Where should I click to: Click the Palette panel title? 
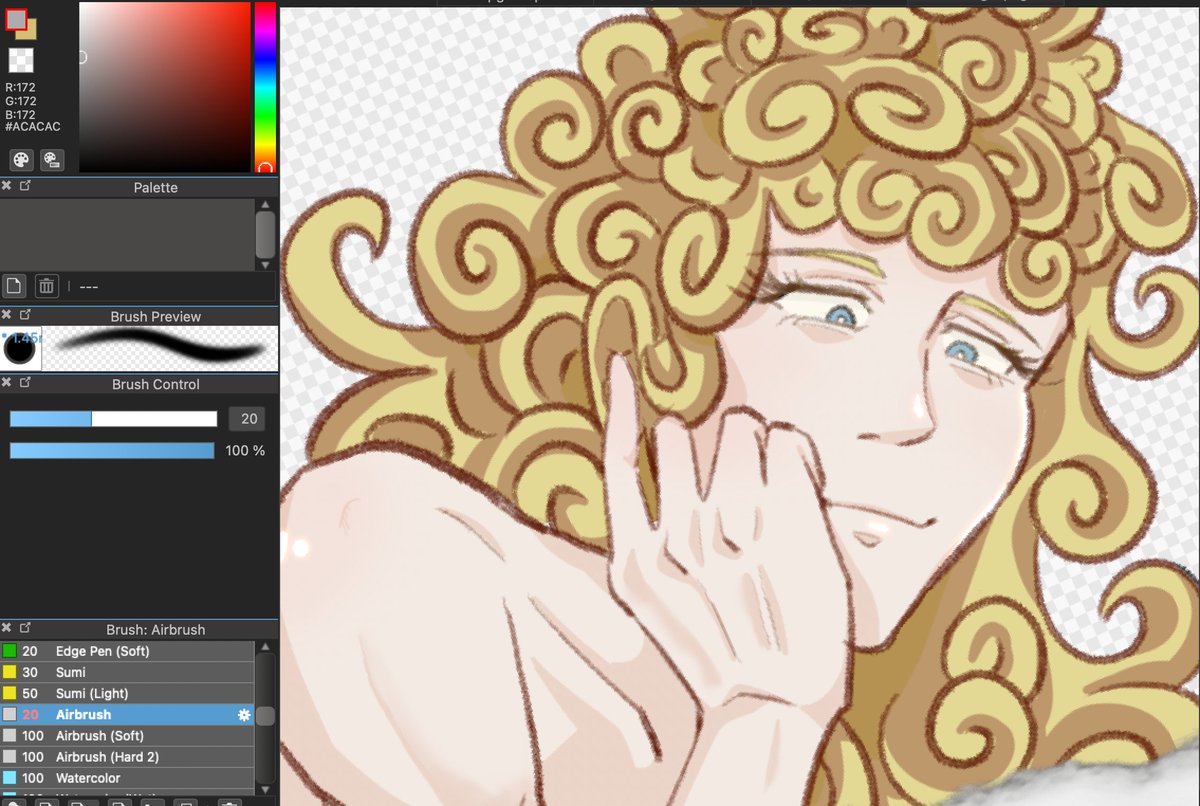pyautogui.click(x=156, y=187)
